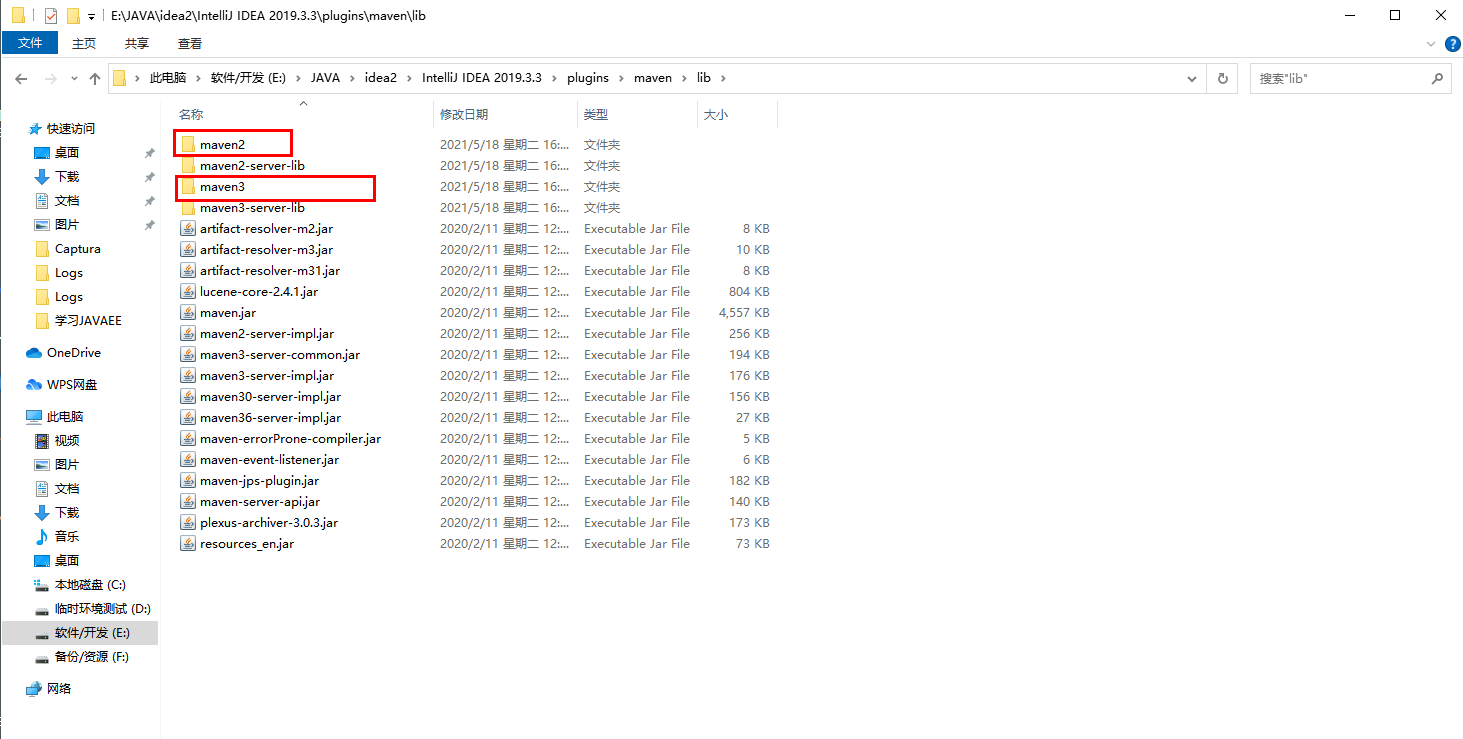Screen dimensions: 1463x739
Task: Click the back navigation arrow
Action: pyautogui.click(x=21, y=77)
